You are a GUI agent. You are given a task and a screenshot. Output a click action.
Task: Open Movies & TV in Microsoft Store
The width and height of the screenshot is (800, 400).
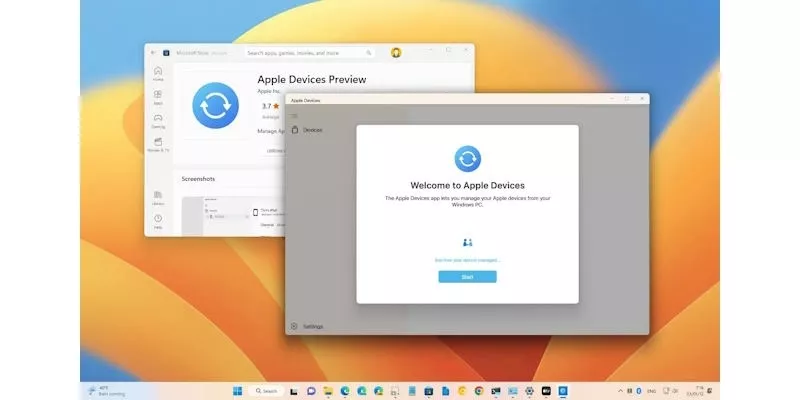click(158, 145)
